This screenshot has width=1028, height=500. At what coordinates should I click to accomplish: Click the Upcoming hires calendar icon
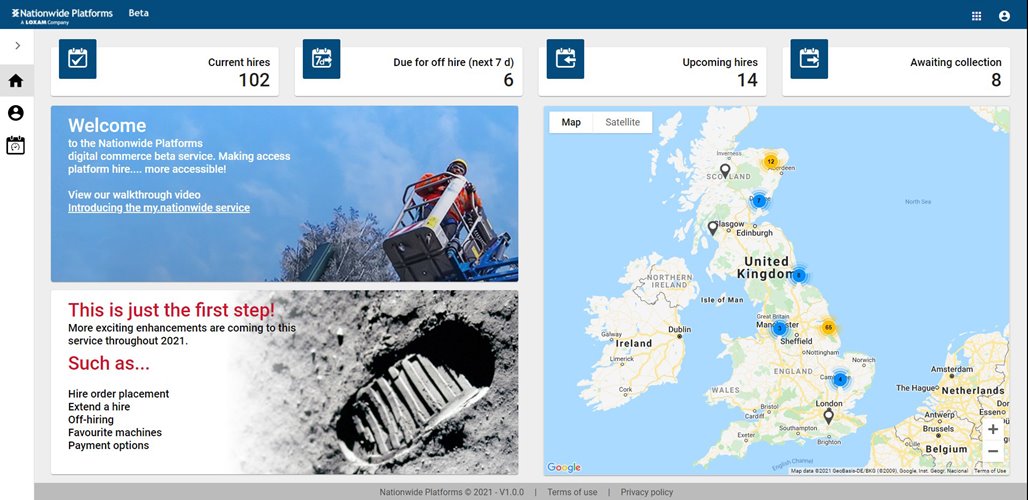[565, 58]
